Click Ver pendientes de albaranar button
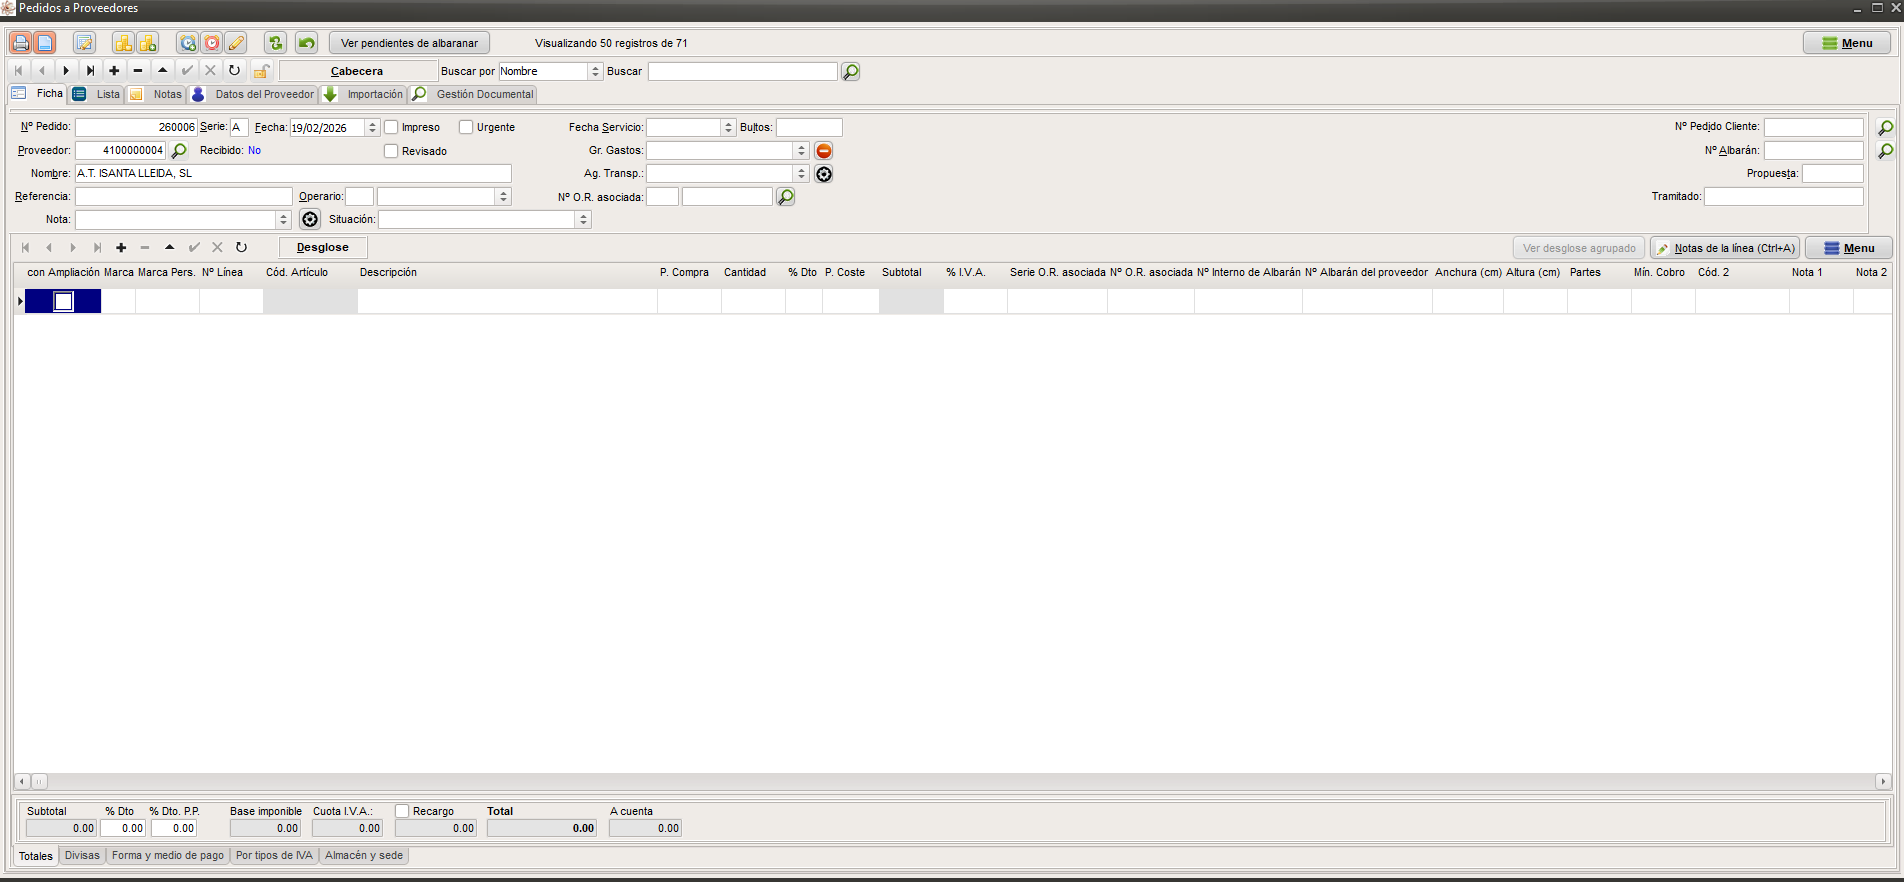The width and height of the screenshot is (1904, 882). pos(409,43)
